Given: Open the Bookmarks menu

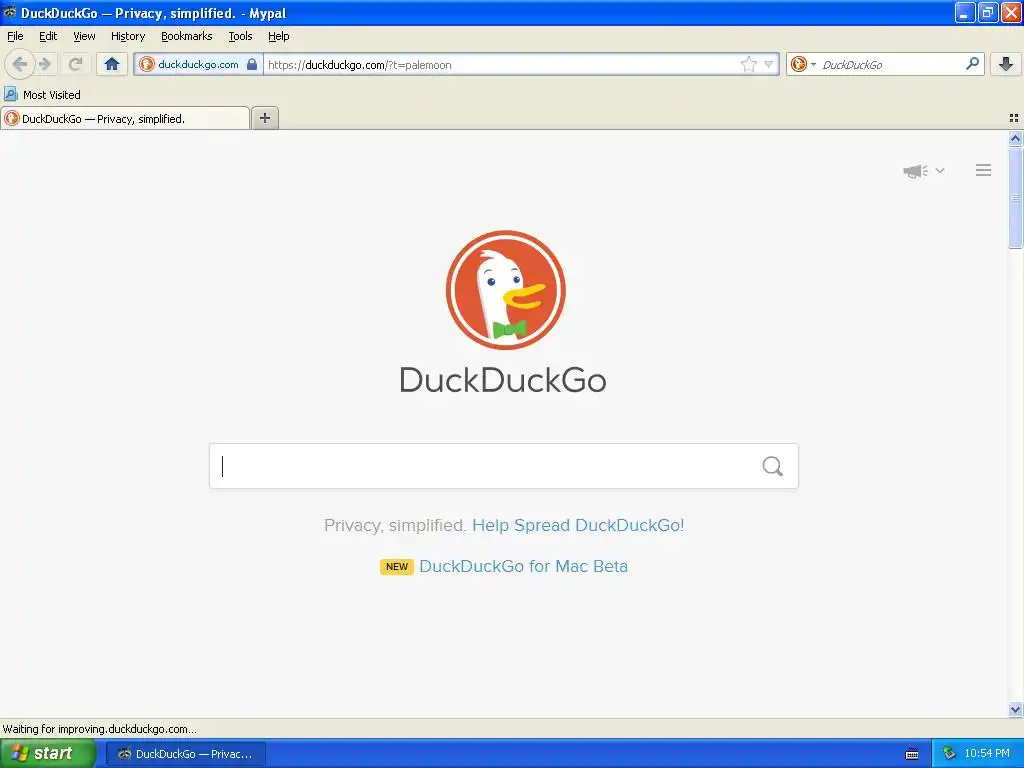Looking at the screenshot, I should click(187, 36).
